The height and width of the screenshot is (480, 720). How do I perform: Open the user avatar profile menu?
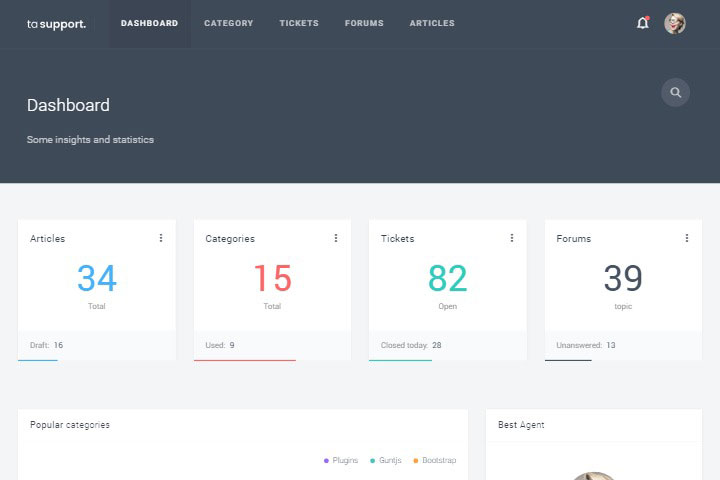click(x=675, y=23)
